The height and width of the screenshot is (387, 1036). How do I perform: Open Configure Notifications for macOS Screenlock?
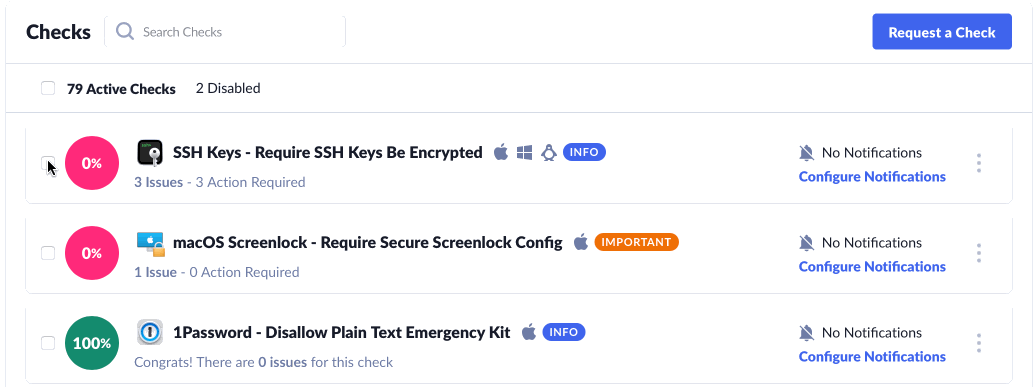[872, 267]
